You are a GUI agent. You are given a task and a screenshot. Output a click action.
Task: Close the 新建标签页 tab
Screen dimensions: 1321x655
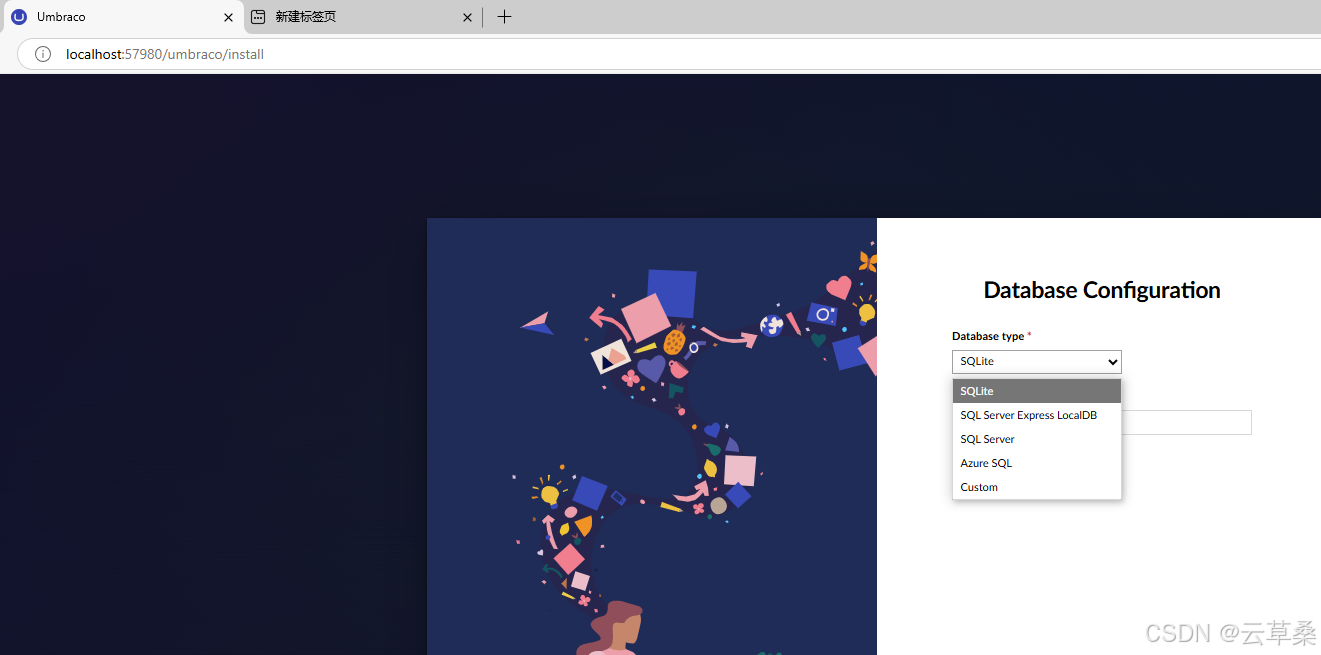(x=467, y=17)
